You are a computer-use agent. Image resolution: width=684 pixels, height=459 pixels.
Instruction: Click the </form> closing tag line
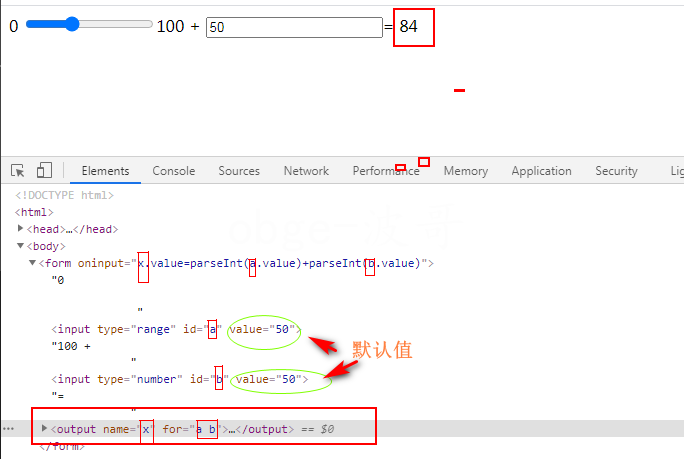point(62,446)
